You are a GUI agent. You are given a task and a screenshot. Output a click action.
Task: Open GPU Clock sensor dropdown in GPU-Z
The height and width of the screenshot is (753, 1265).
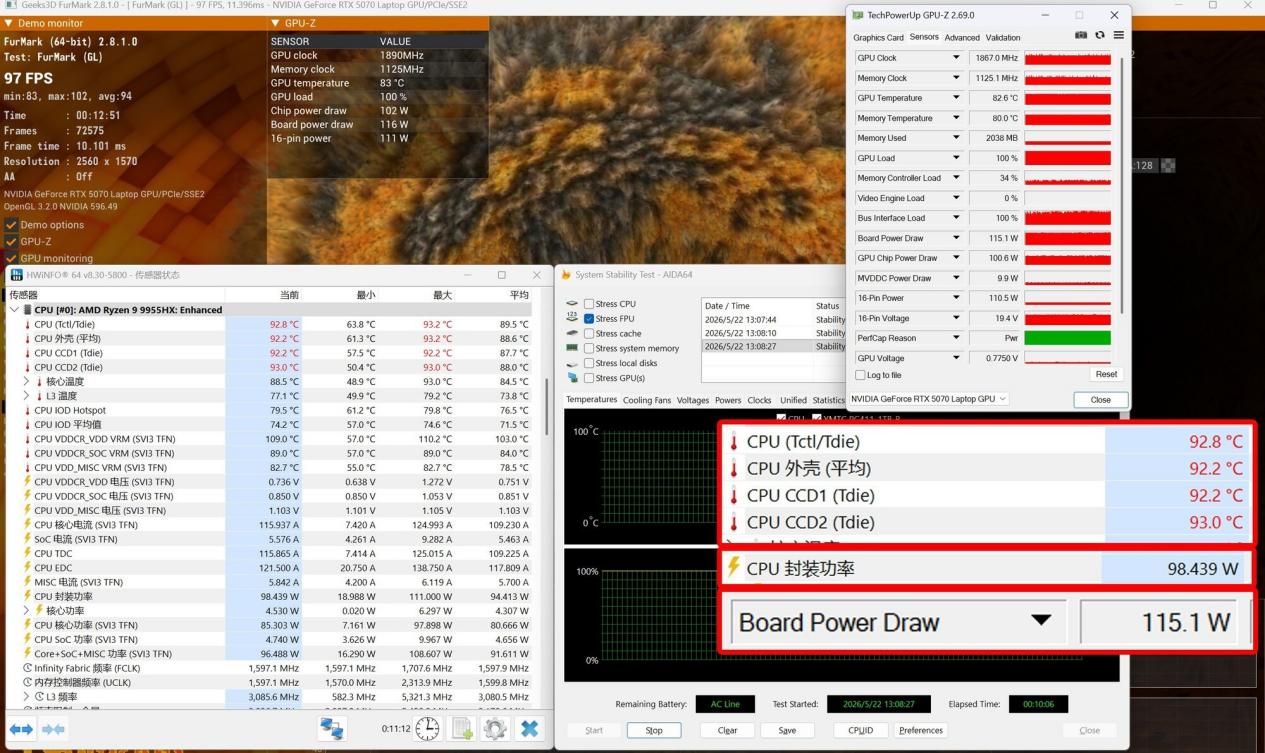956,58
